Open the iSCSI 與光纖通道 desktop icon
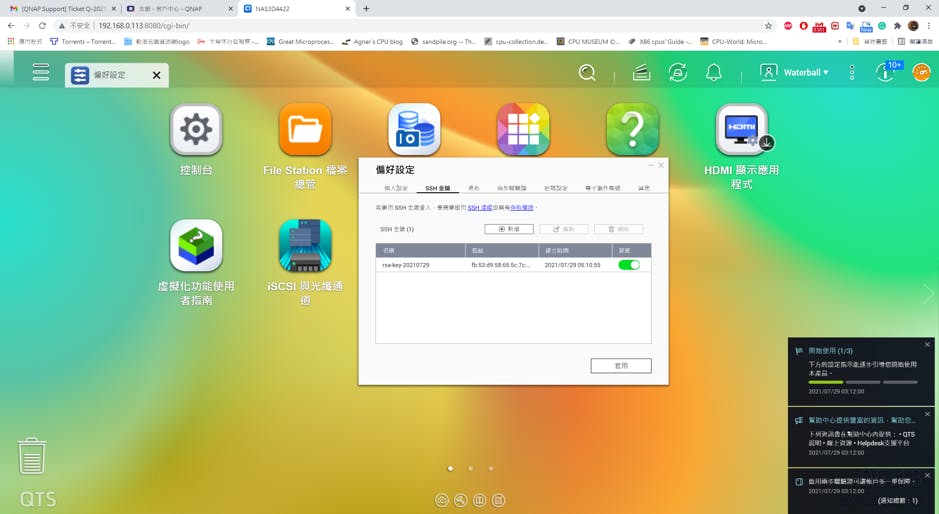The image size is (939, 514). point(305,246)
